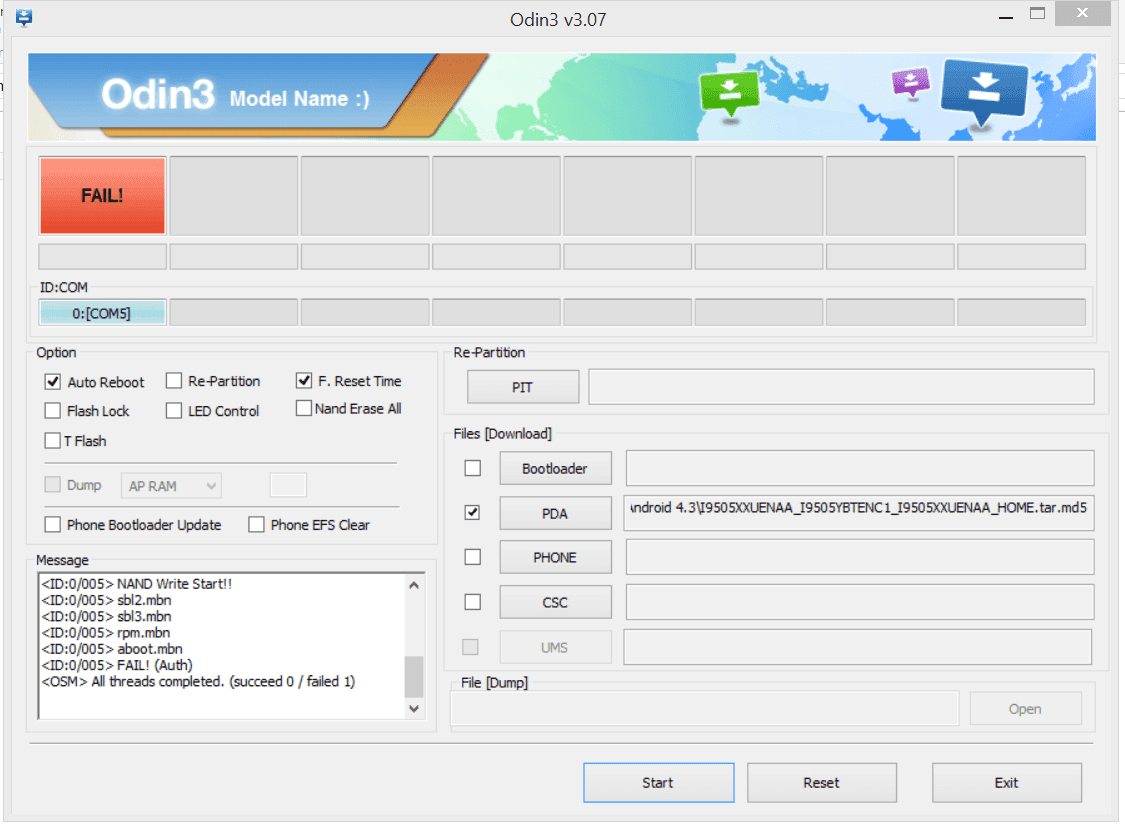Viewport: 1125px width, 828px height.
Task: Click the CSC file path field
Action: pyautogui.click(x=860, y=601)
